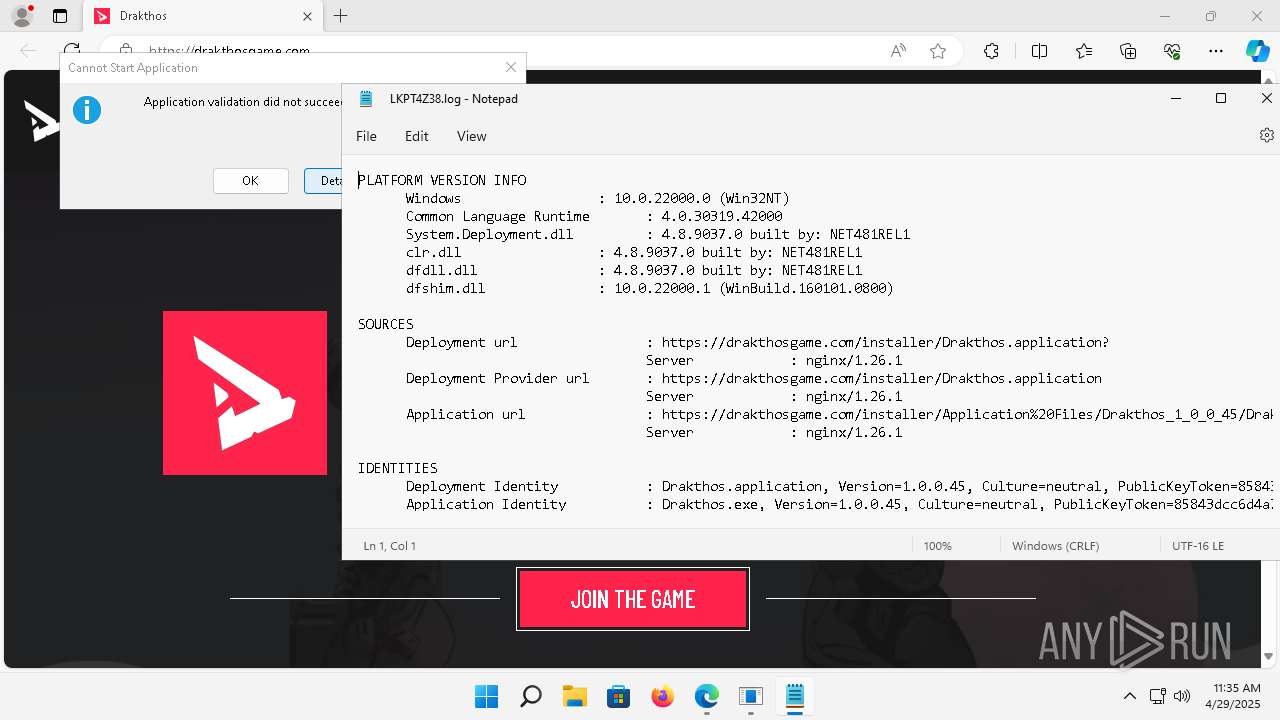The image size is (1280, 720).
Task: Click Deployment Identity line in log
Action: [x=839, y=486]
